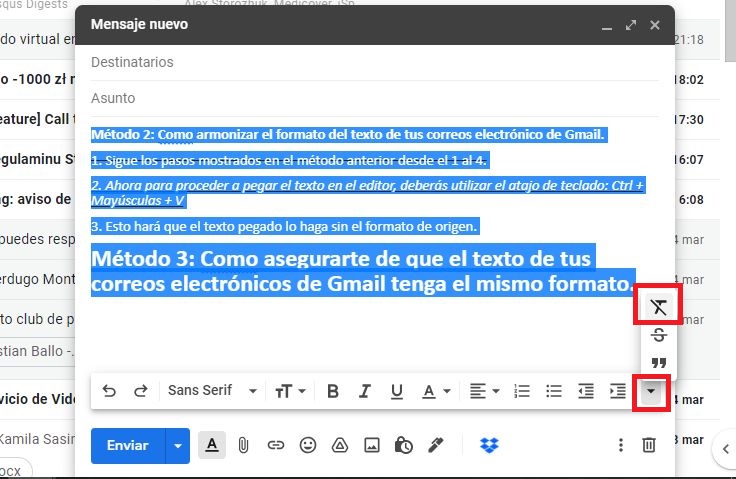736x479 pixels.
Task: Redo the last edit in compose toolbar
Action: pos(140,391)
